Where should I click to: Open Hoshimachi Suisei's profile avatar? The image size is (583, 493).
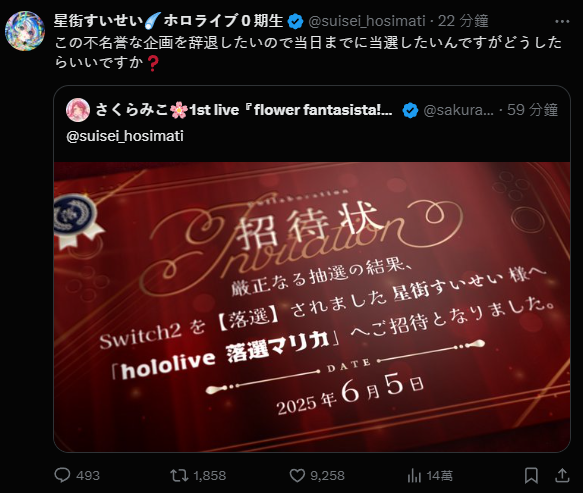25,30
